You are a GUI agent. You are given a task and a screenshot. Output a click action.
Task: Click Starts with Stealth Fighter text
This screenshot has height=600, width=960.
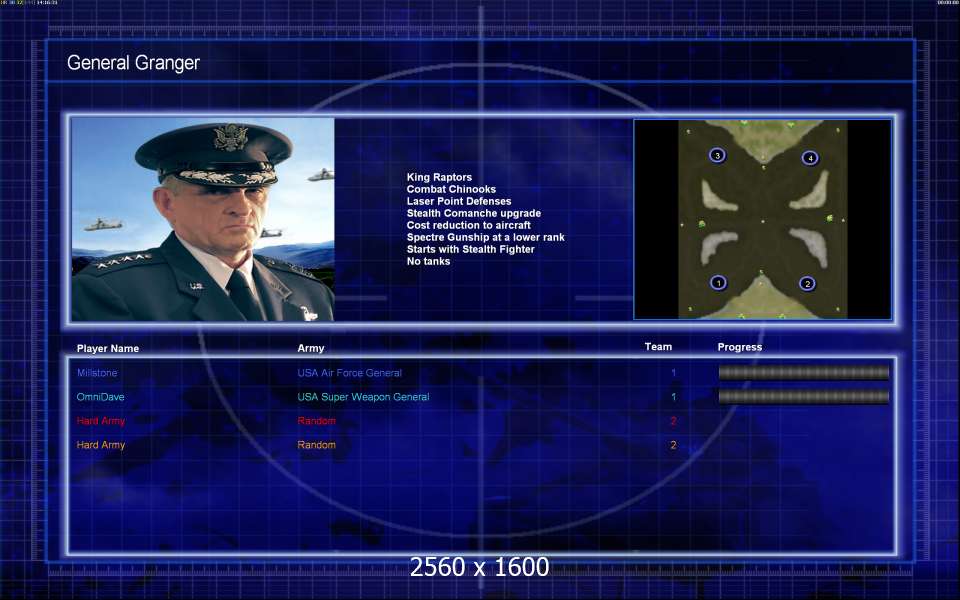[x=470, y=249]
